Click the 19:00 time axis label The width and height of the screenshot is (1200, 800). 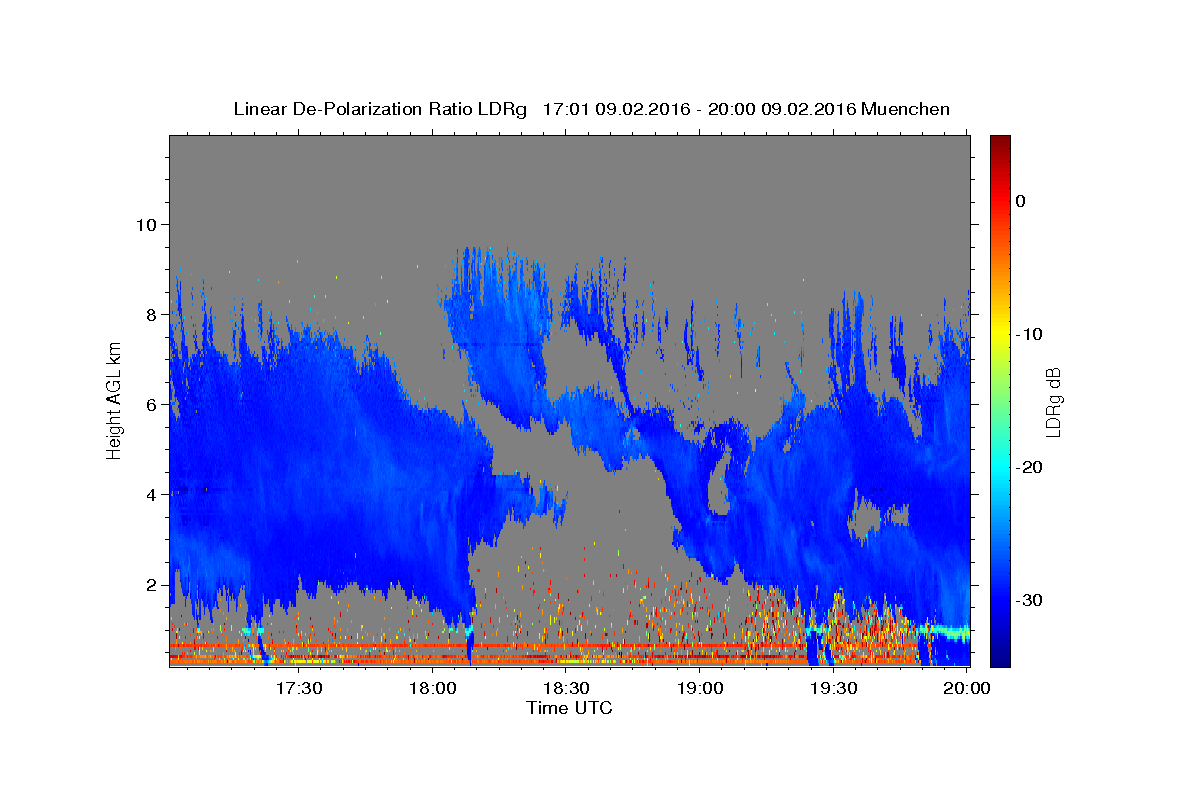click(x=700, y=688)
